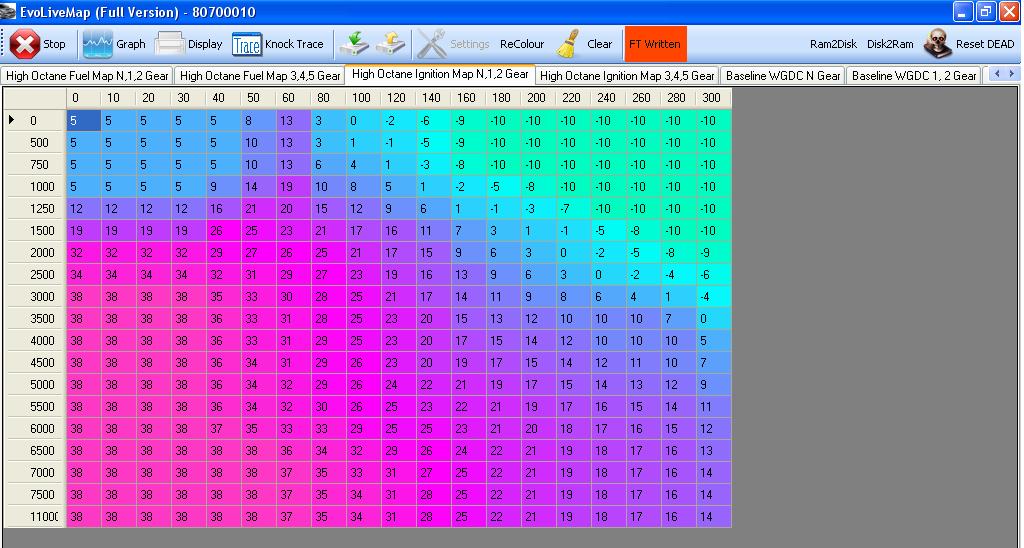Viewport: 1024px width, 548px height.
Task: Select the 300 load column header
Action: (x=710, y=98)
